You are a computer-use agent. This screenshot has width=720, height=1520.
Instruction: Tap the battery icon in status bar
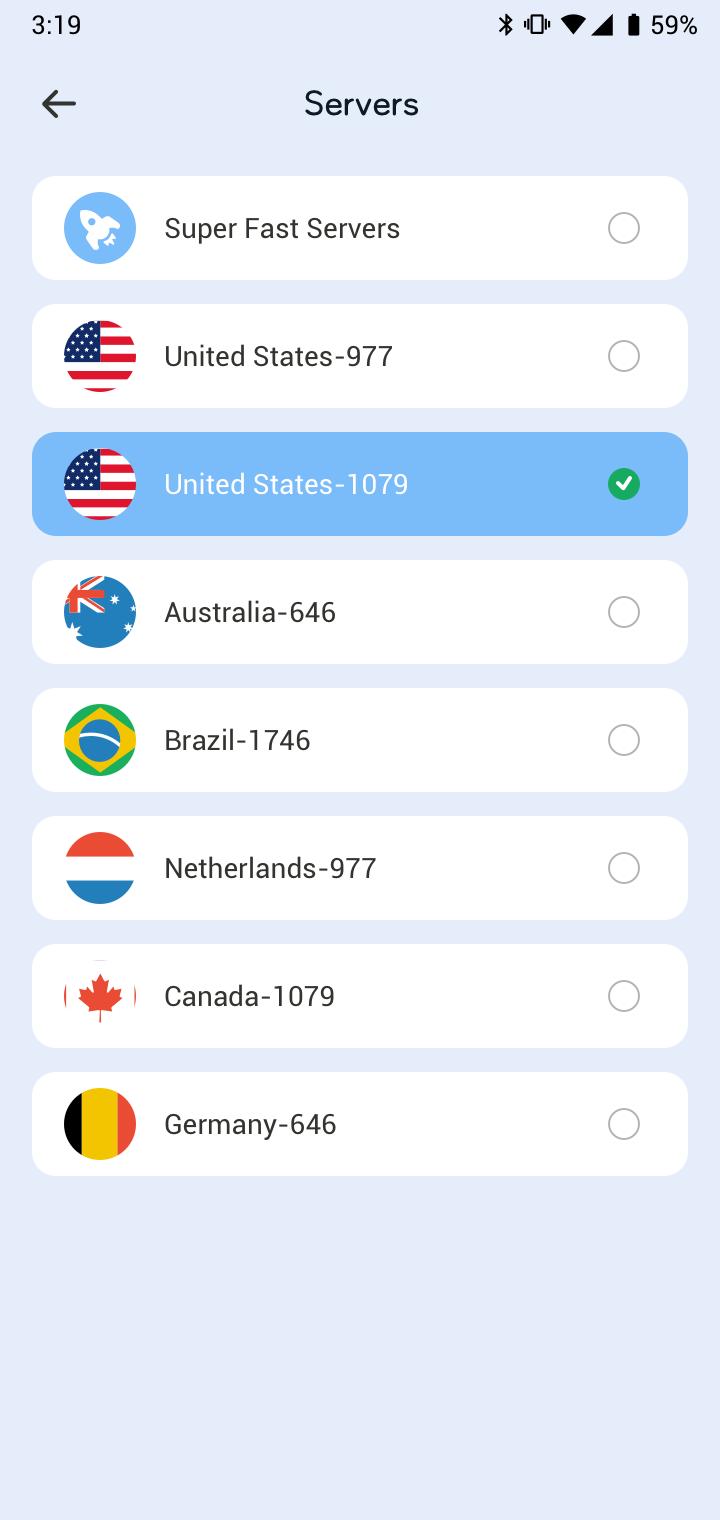click(x=633, y=25)
